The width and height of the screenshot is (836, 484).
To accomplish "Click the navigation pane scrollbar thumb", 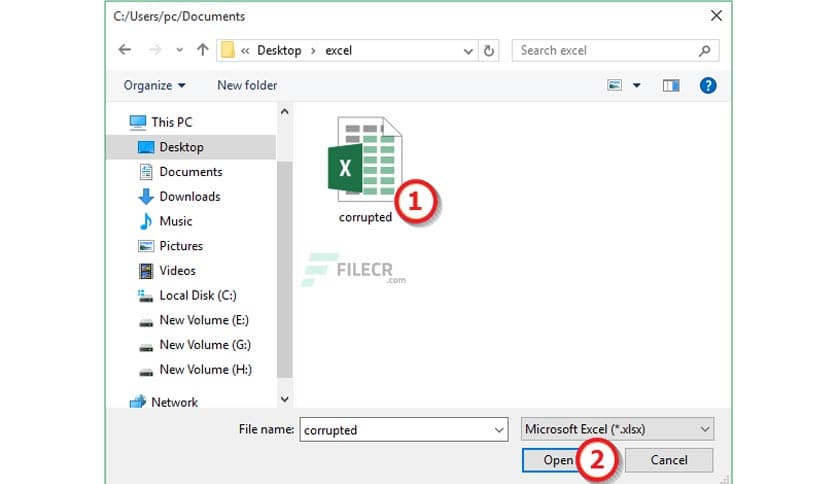I will click(x=285, y=269).
